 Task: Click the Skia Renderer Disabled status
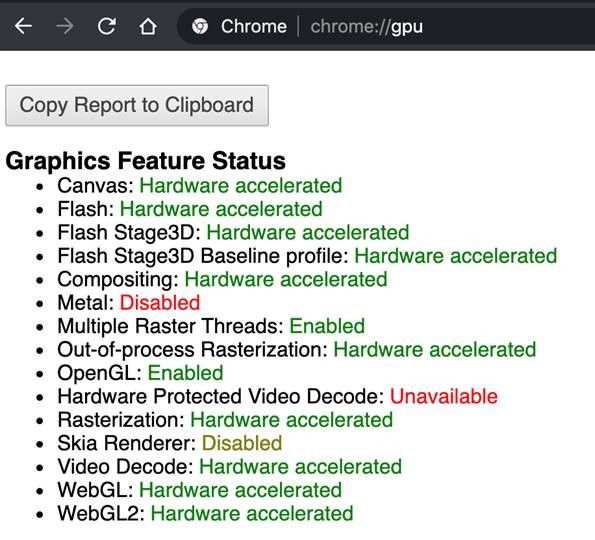pyautogui.click(x=242, y=443)
